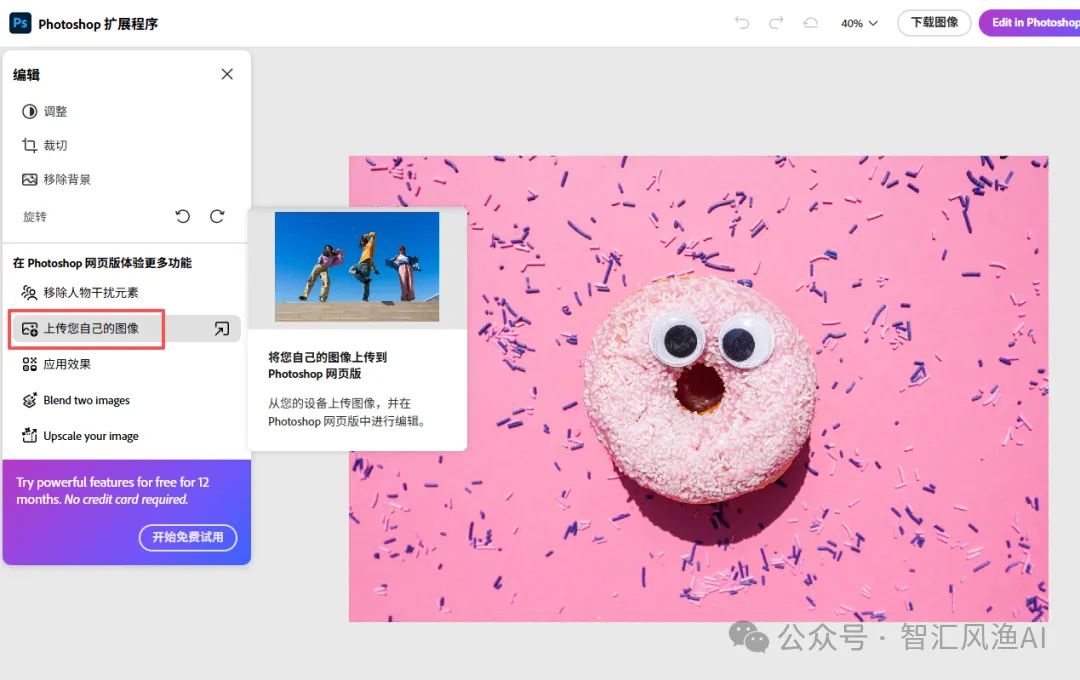Rotate the image counterclockwise
Viewport: 1080px width, 680px height.
[182, 216]
